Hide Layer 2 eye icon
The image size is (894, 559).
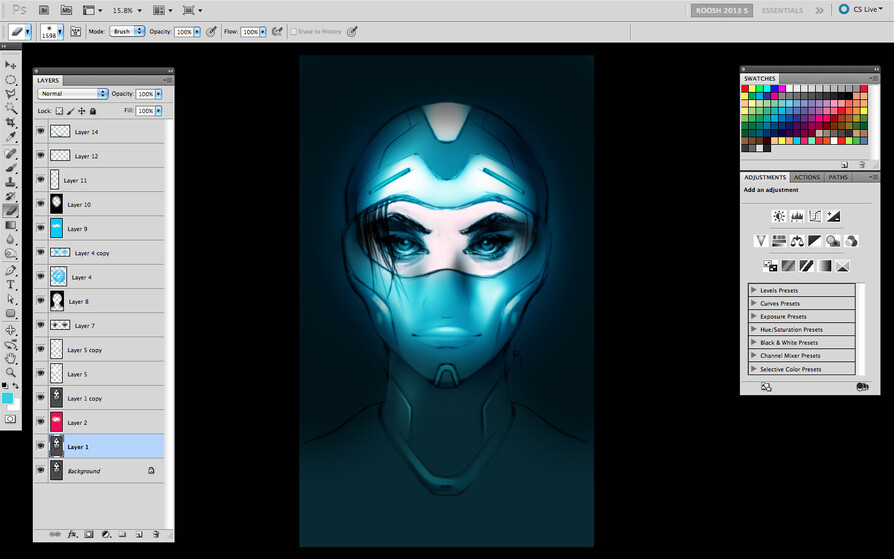(x=40, y=422)
